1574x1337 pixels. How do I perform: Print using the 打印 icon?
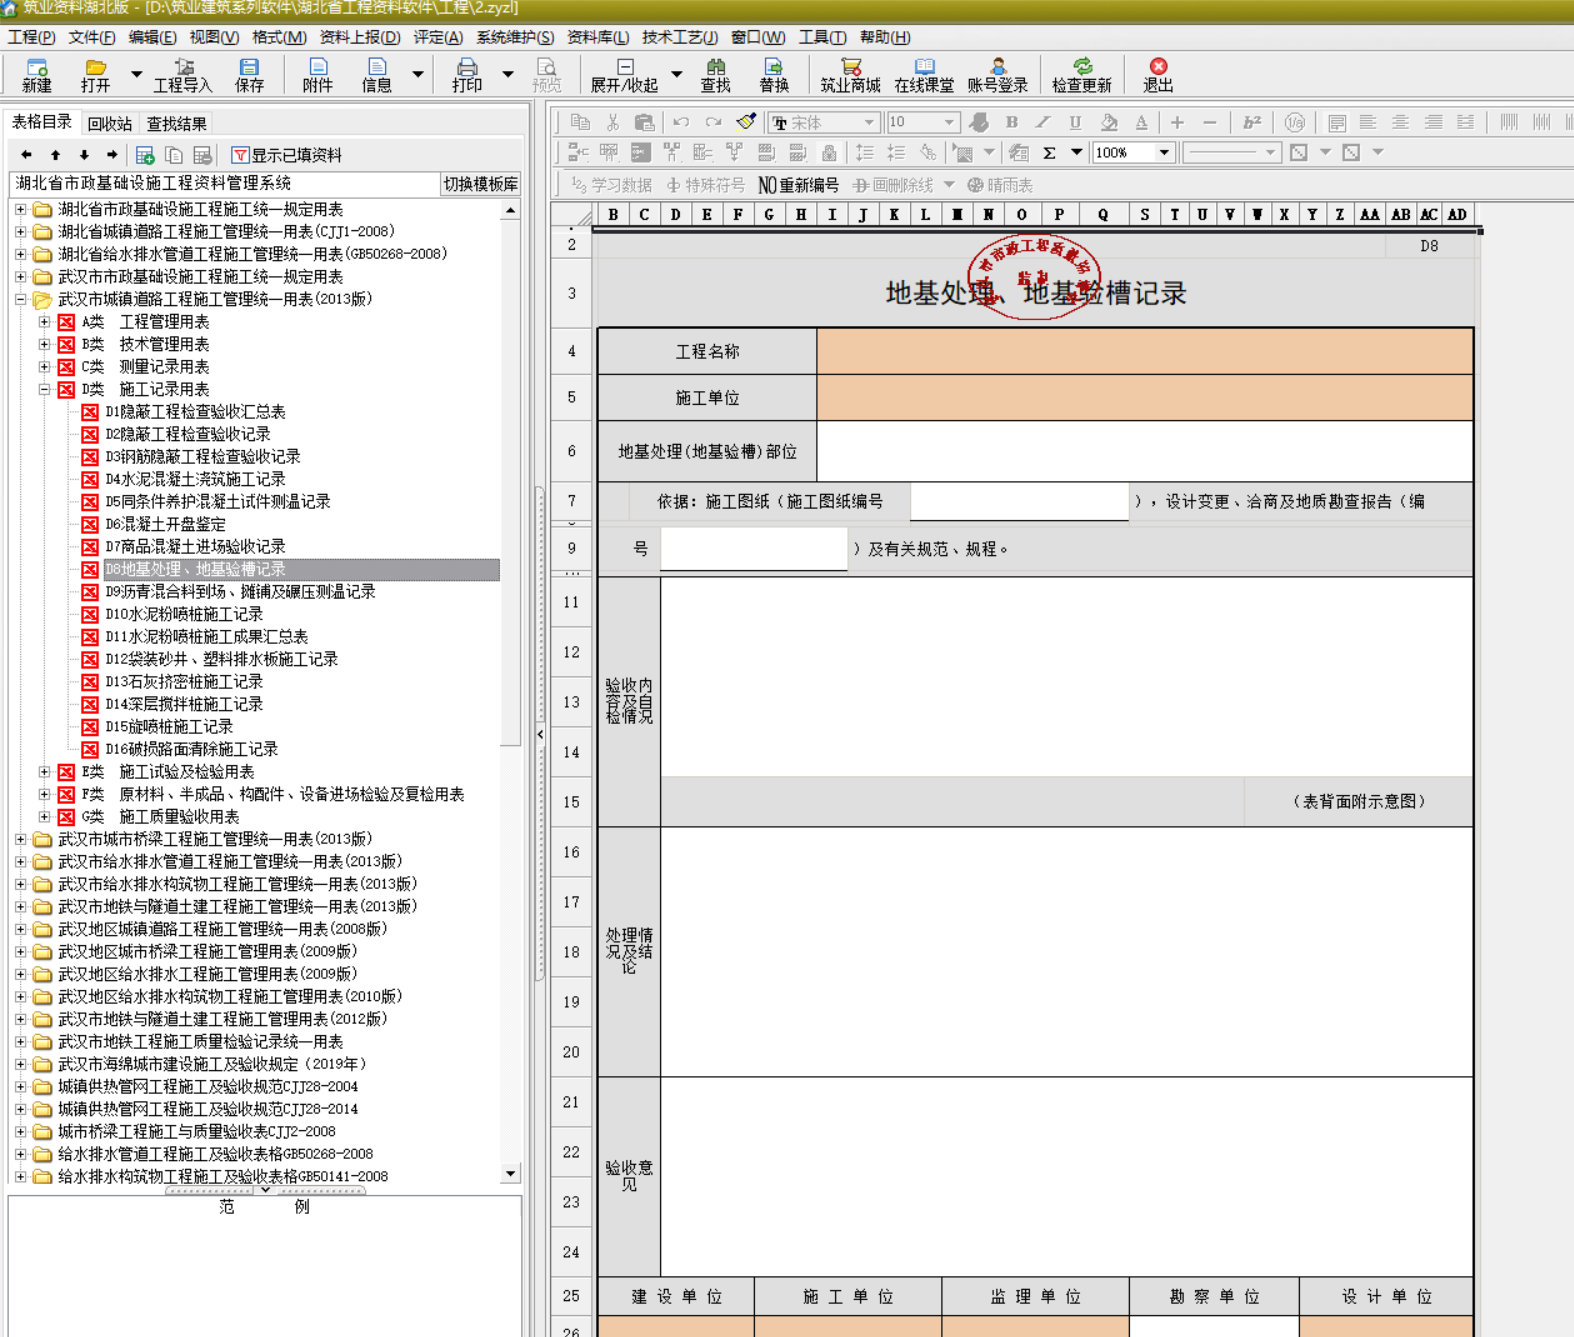tap(467, 75)
